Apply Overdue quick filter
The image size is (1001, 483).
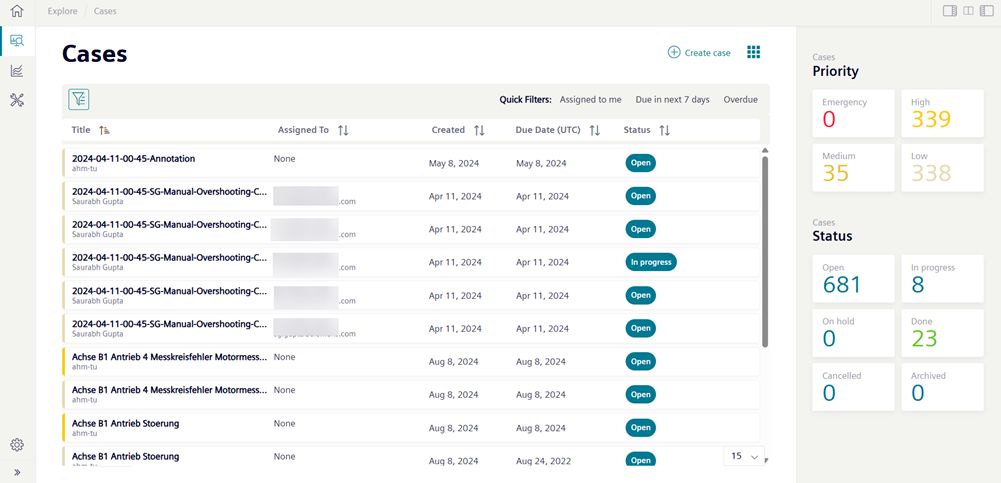point(741,100)
